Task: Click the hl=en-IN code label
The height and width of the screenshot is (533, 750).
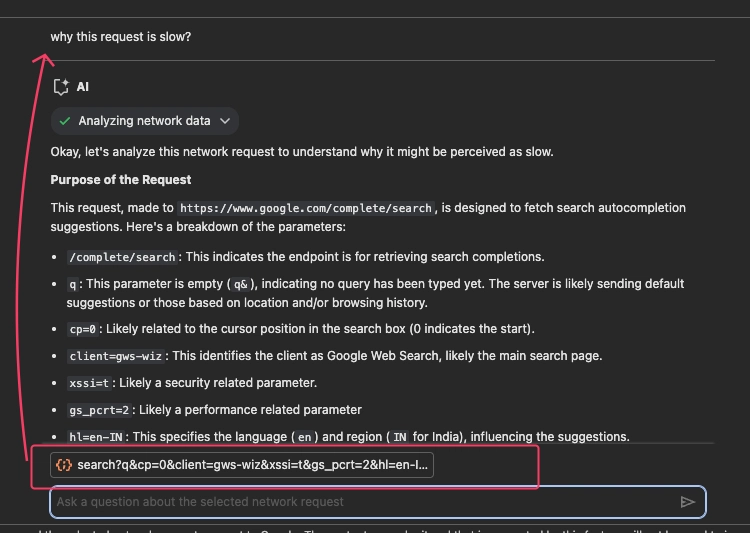Action: (x=96, y=437)
